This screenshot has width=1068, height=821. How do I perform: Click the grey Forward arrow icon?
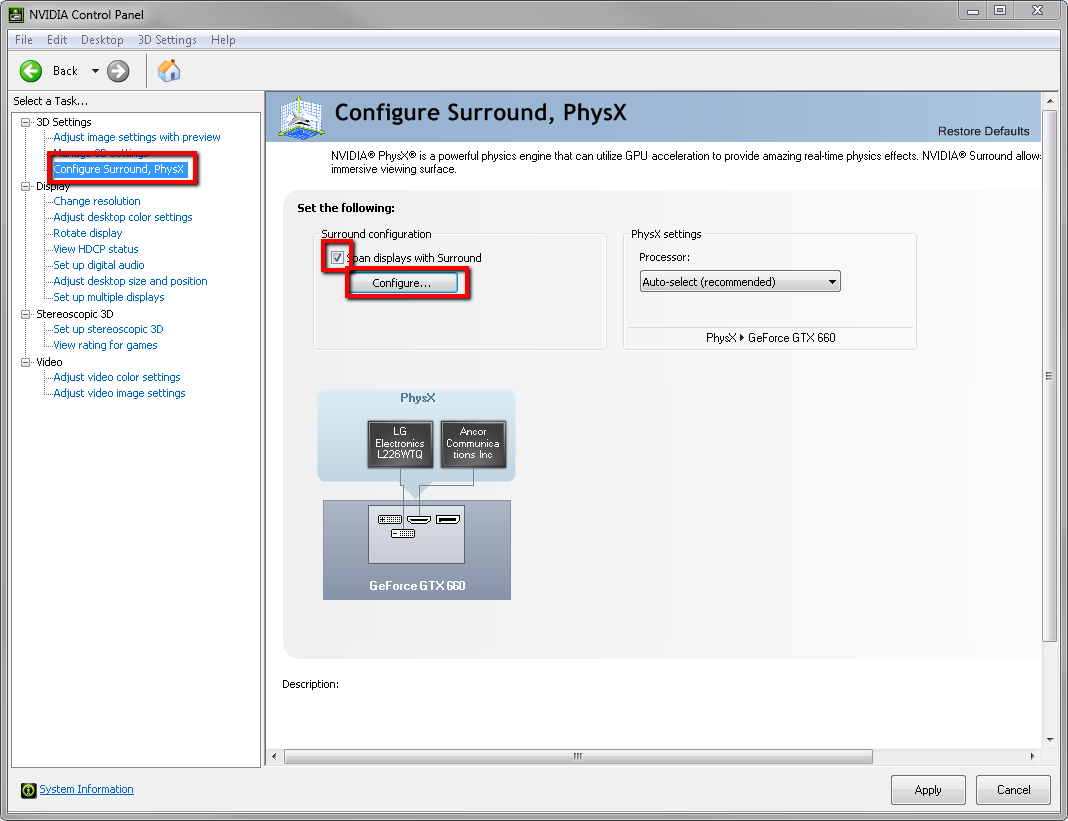118,71
